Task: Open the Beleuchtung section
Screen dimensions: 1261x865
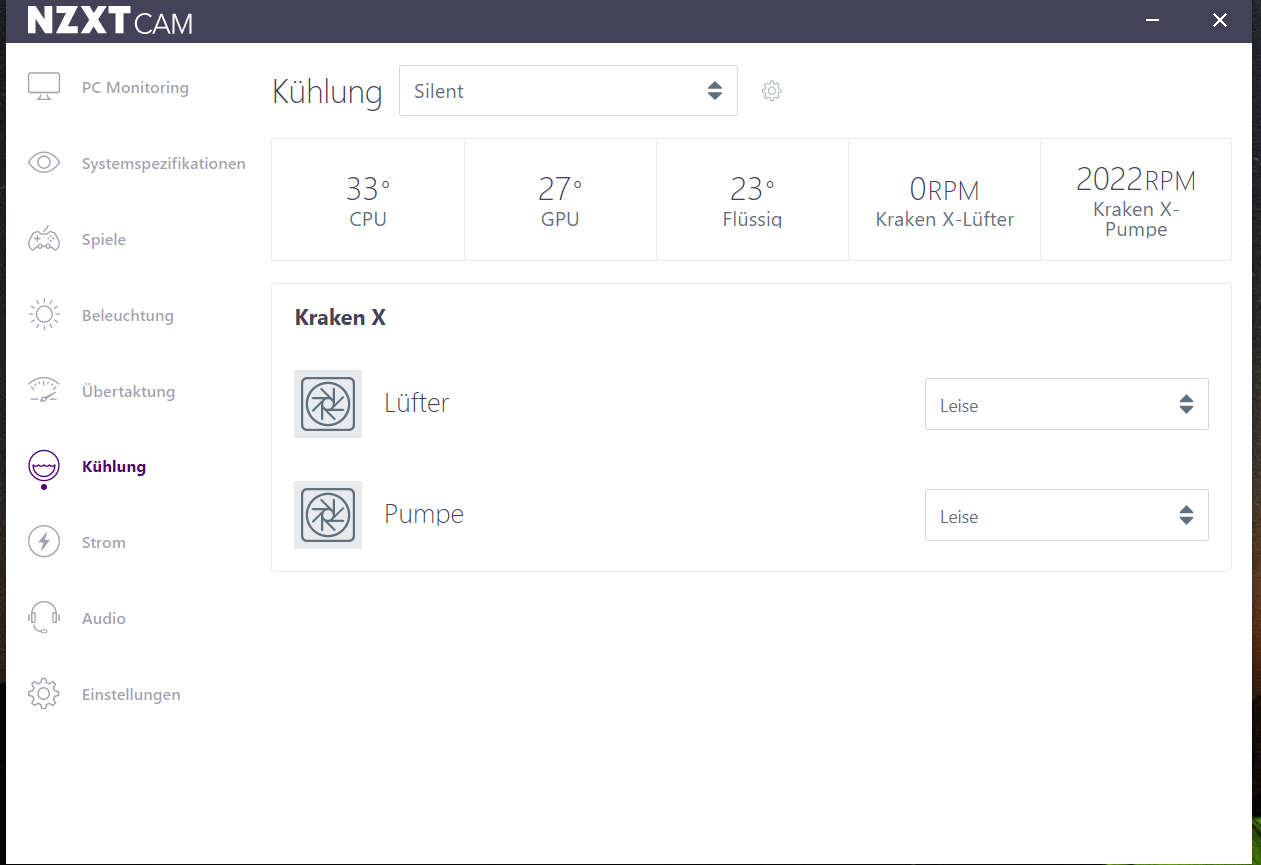Action: 128,315
